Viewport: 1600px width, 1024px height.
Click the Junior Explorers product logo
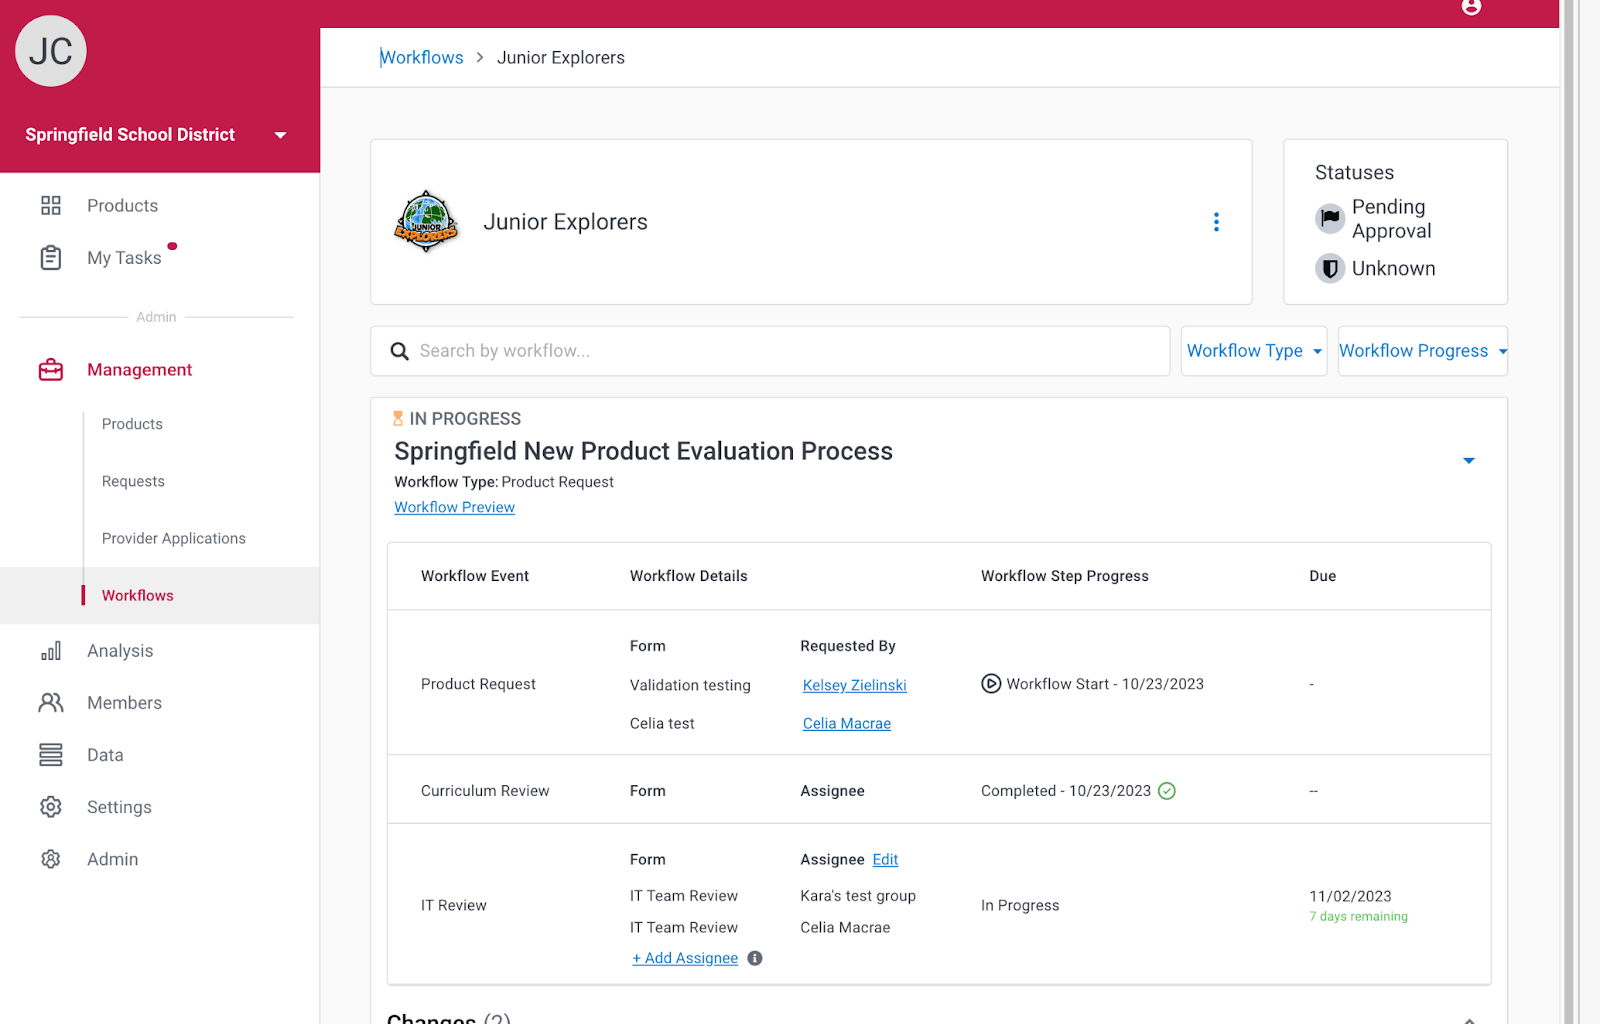click(427, 222)
